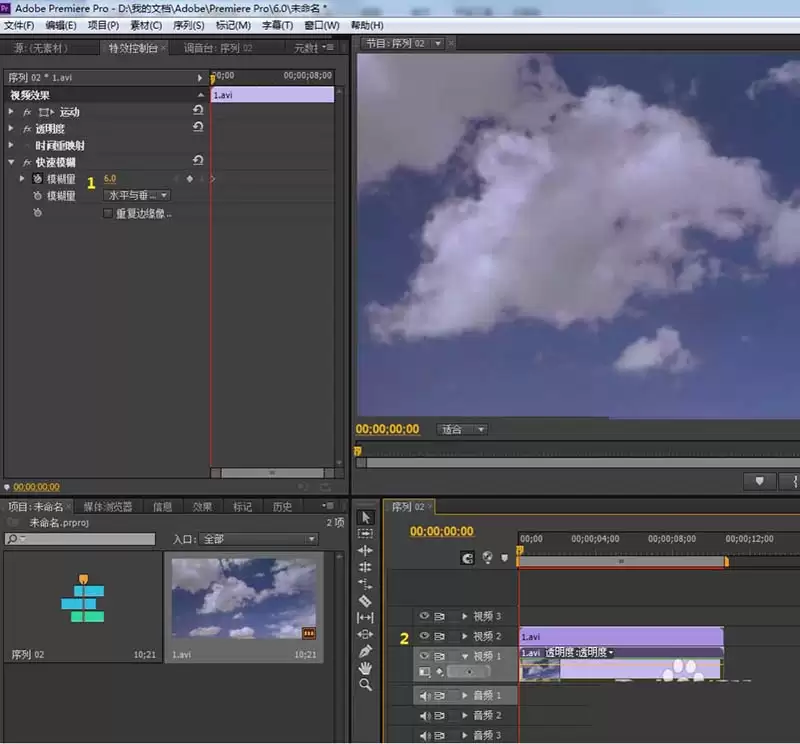Expand 视频 3 track

click(x=464, y=616)
